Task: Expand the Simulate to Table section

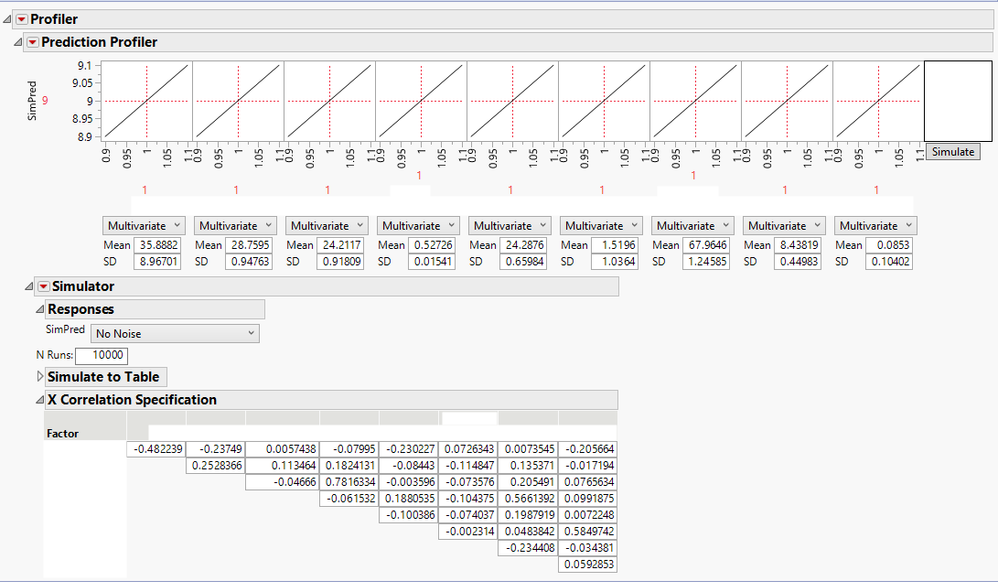Action: (40, 376)
